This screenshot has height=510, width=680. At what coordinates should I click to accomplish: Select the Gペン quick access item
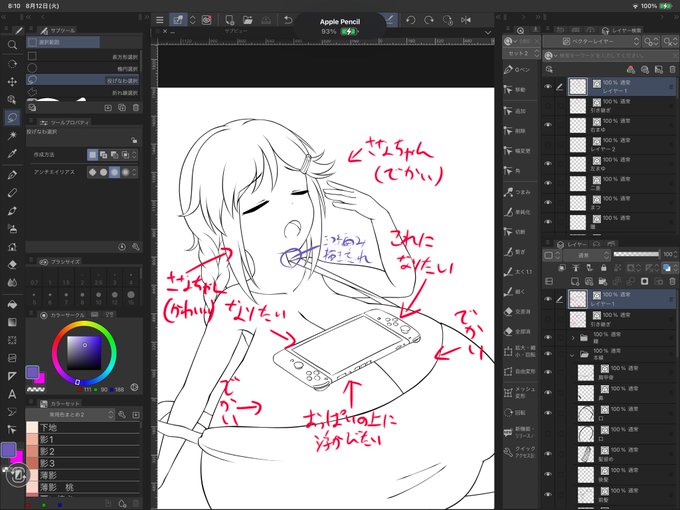pos(519,70)
